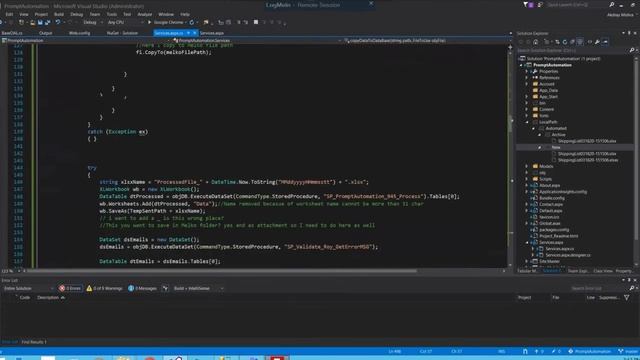Toggle the 0 Messages filter
The image size is (640, 360).
pyautogui.click(x=142, y=289)
